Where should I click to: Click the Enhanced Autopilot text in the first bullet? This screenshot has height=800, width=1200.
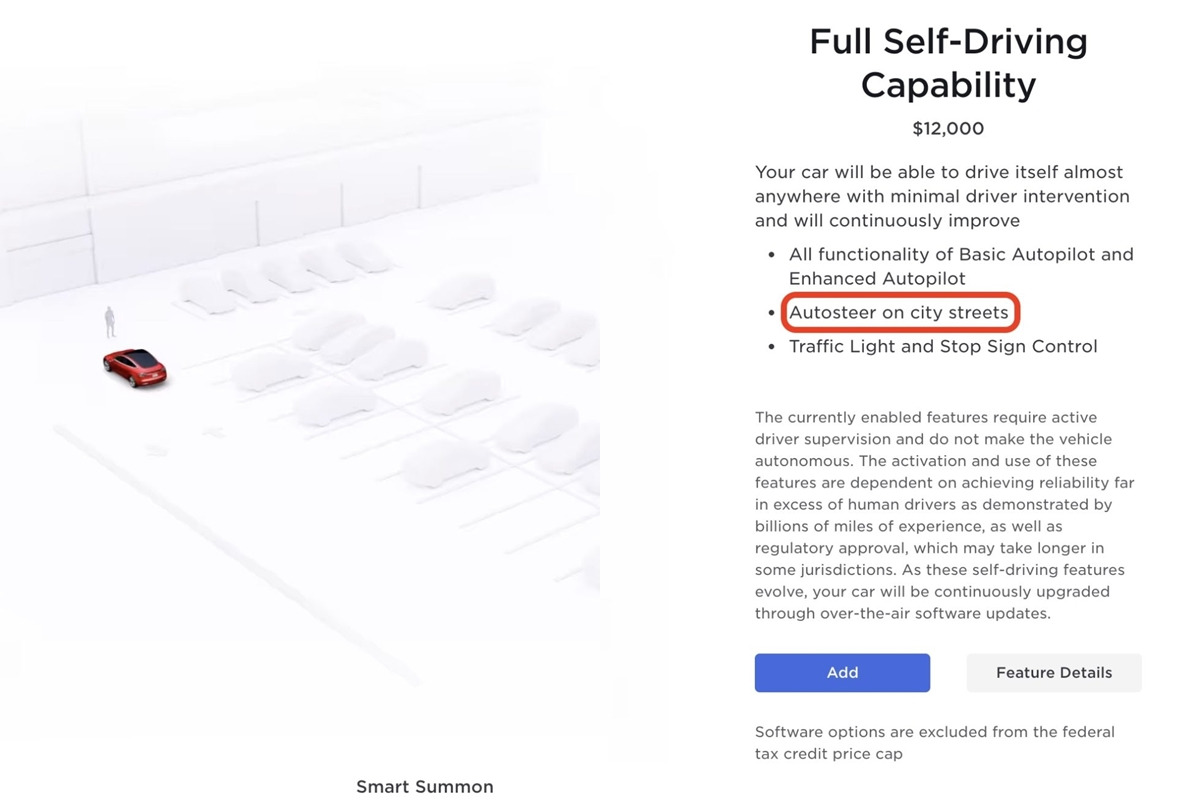(877, 279)
